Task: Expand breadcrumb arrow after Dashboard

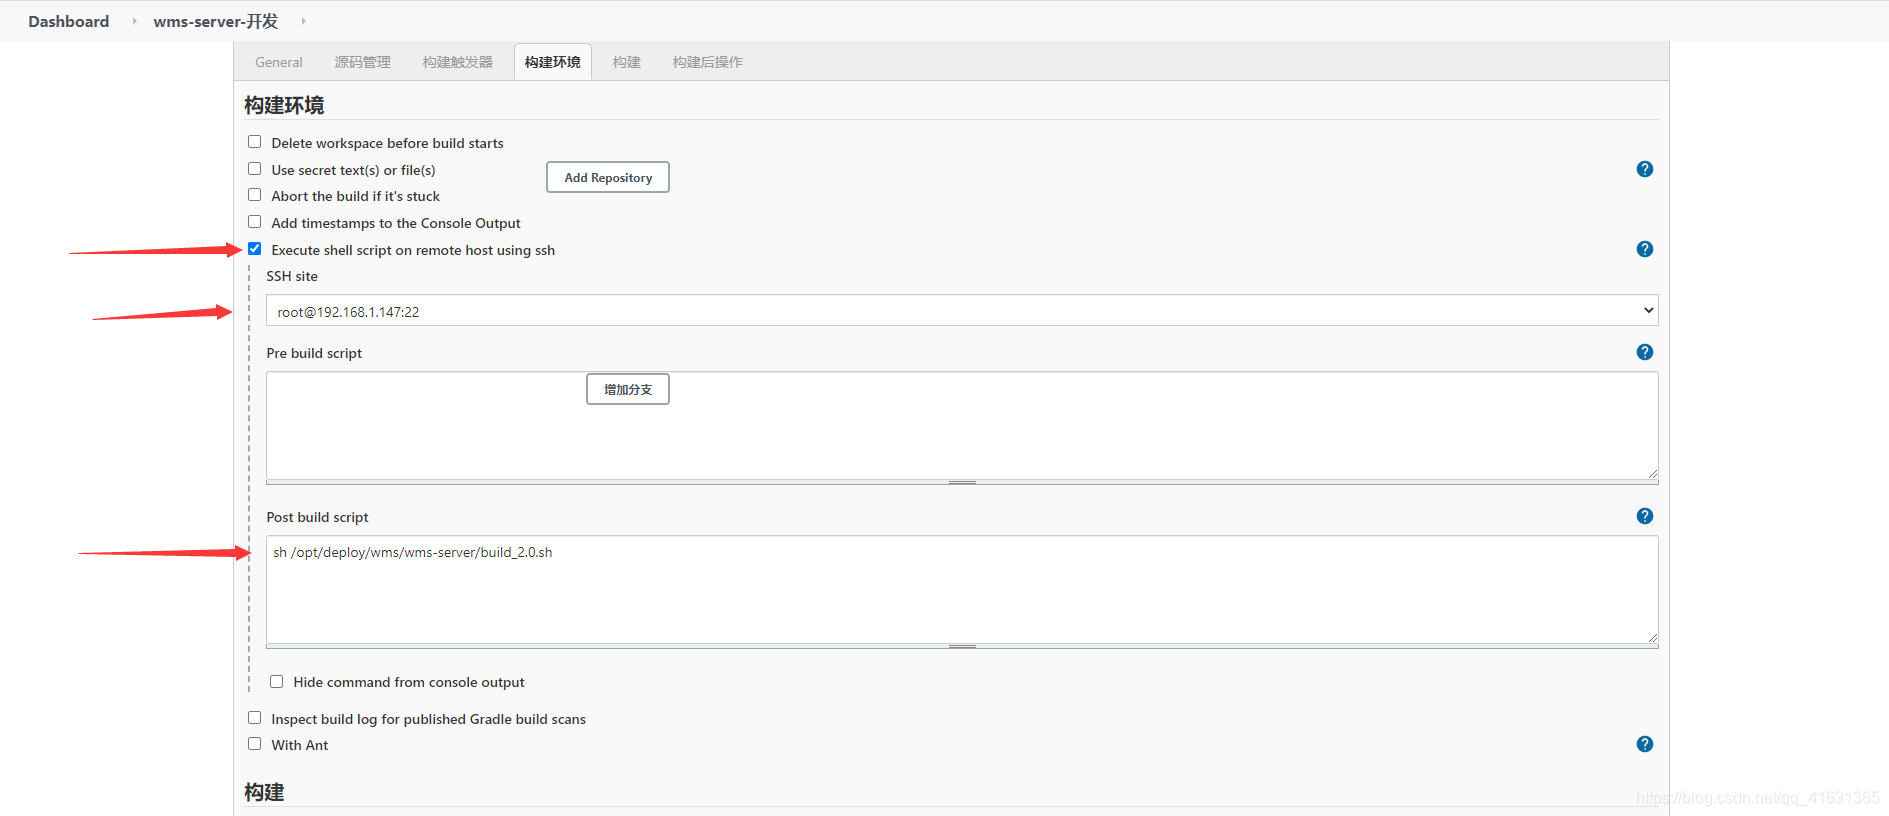Action: pyautogui.click(x=134, y=21)
